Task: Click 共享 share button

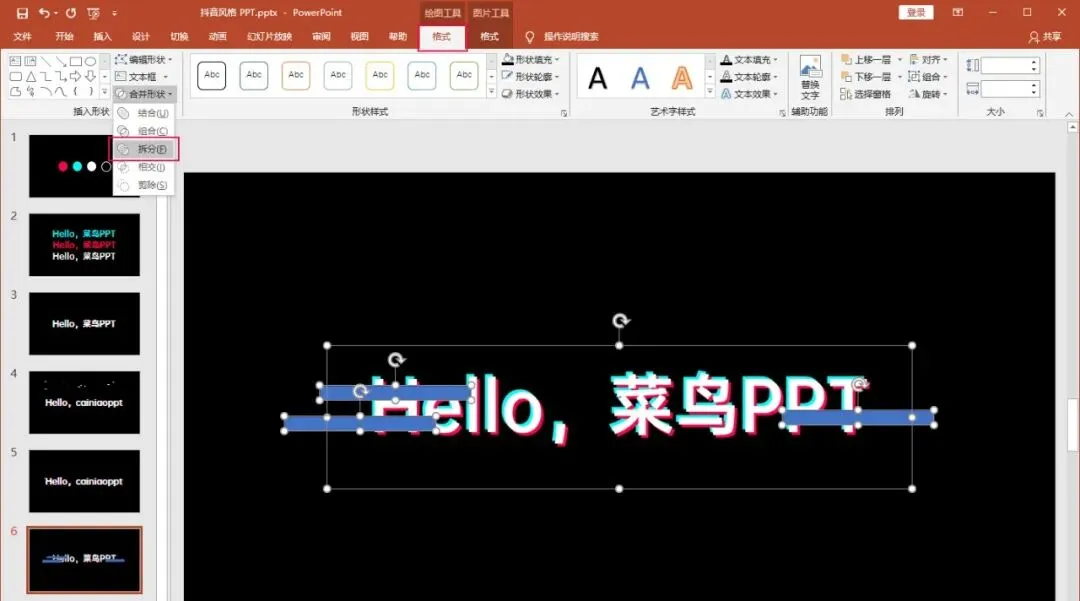Action: pos(1045,36)
